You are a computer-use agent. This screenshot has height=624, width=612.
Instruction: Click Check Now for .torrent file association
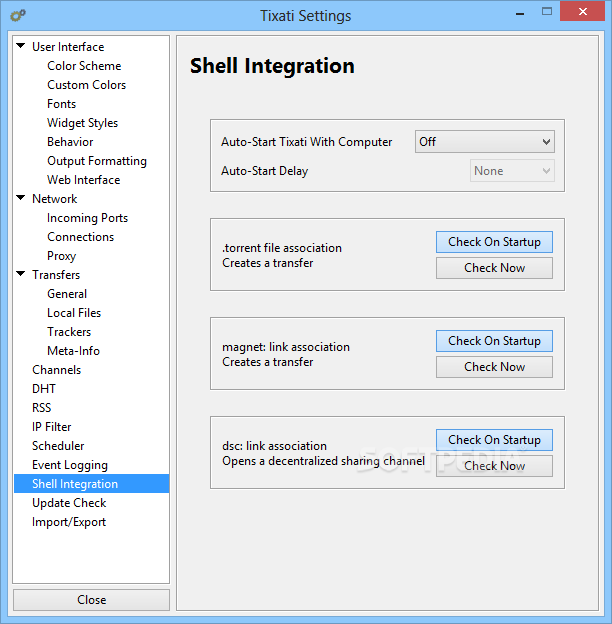(x=494, y=268)
